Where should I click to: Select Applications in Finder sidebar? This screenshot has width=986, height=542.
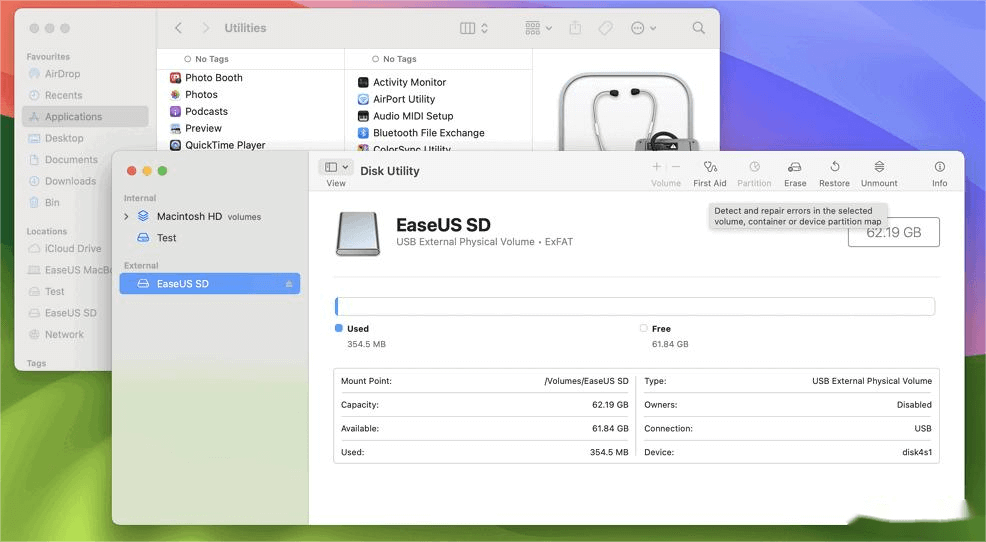pos(85,116)
